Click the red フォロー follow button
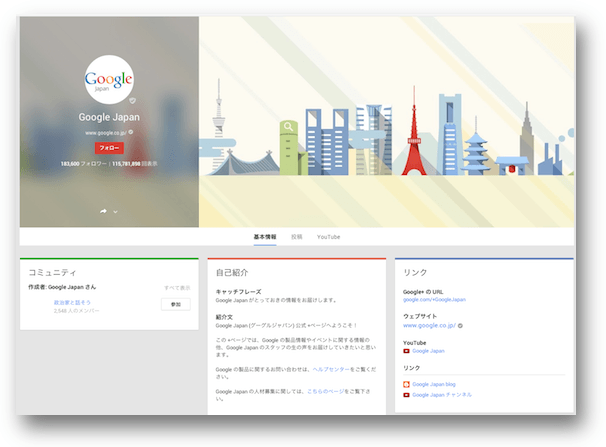 [109, 148]
